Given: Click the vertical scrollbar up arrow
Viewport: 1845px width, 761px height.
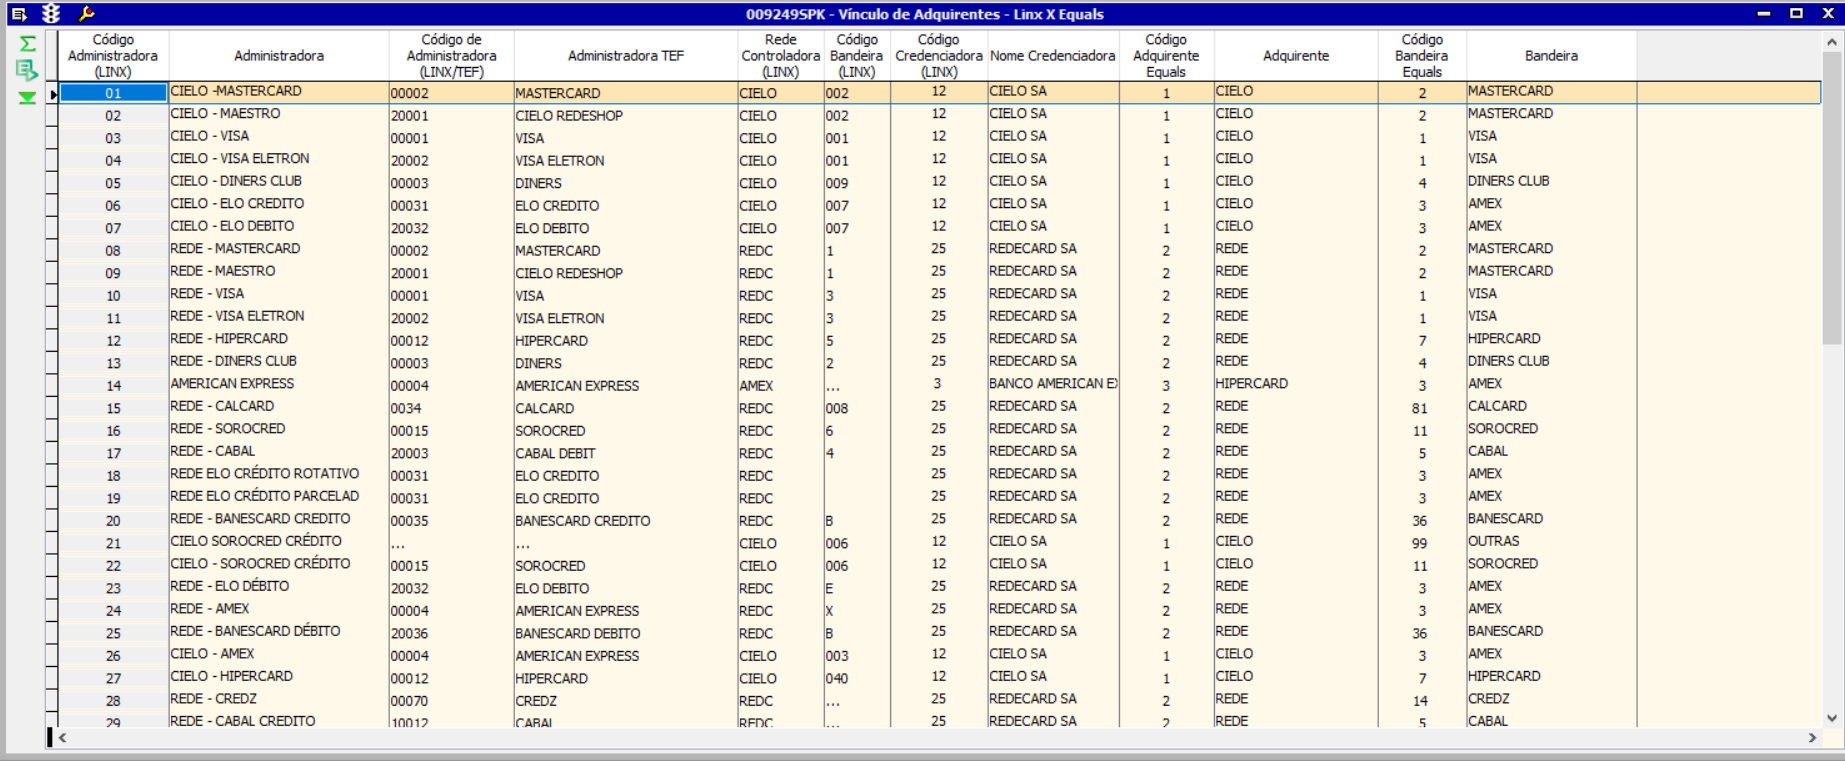Looking at the screenshot, I should (1832, 43).
